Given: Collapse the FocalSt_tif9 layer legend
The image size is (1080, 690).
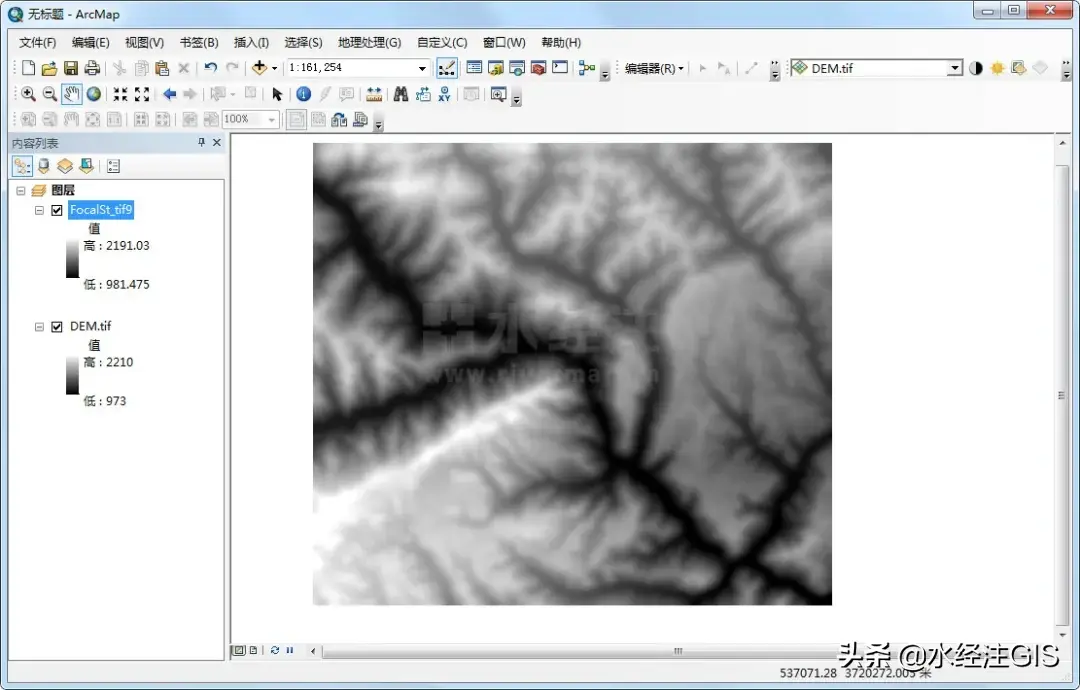Looking at the screenshot, I should pos(39,210).
